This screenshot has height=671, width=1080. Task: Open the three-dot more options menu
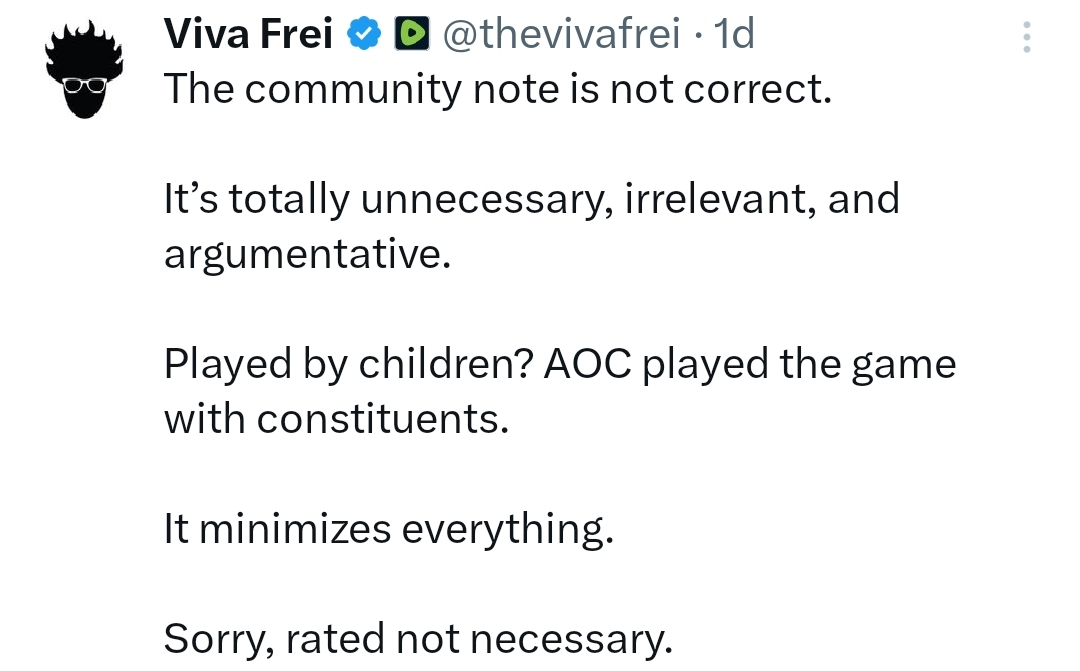(1026, 37)
